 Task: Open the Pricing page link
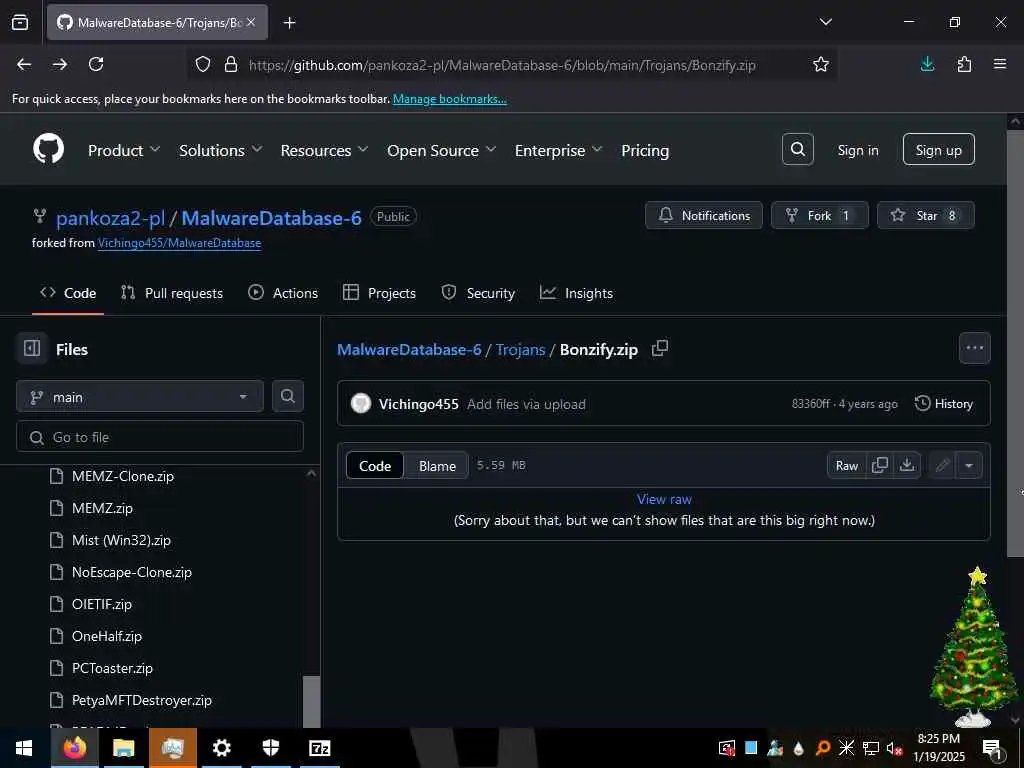point(645,150)
